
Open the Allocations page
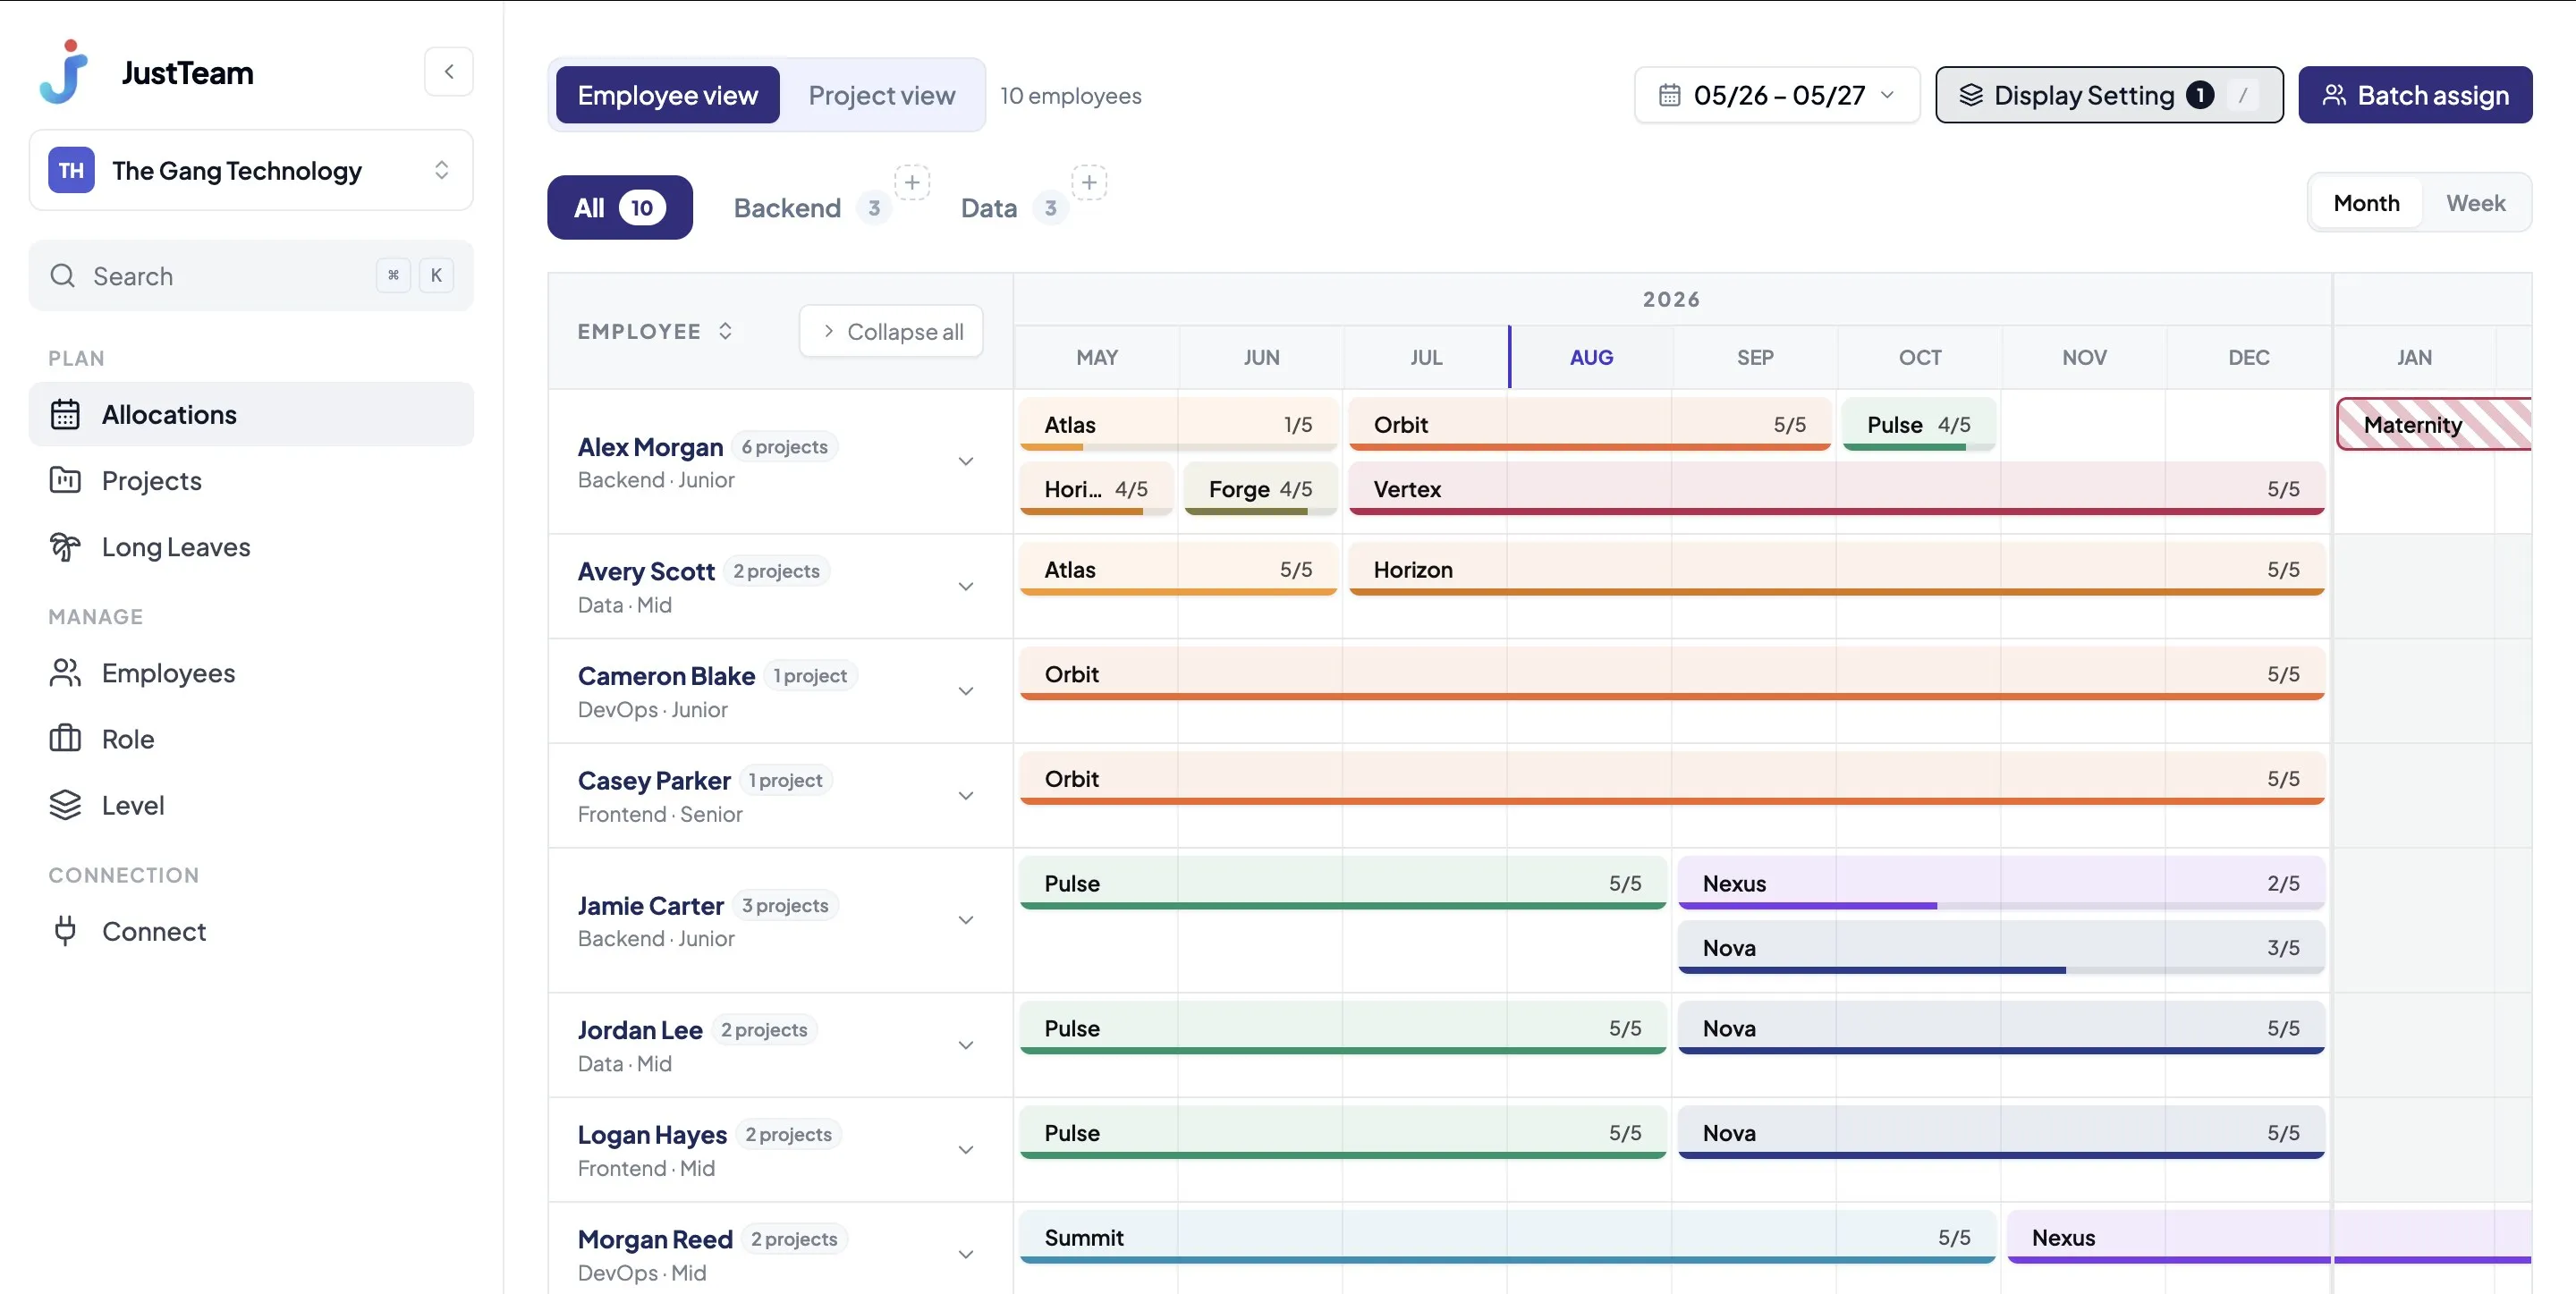pyautogui.click(x=251, y=414)
